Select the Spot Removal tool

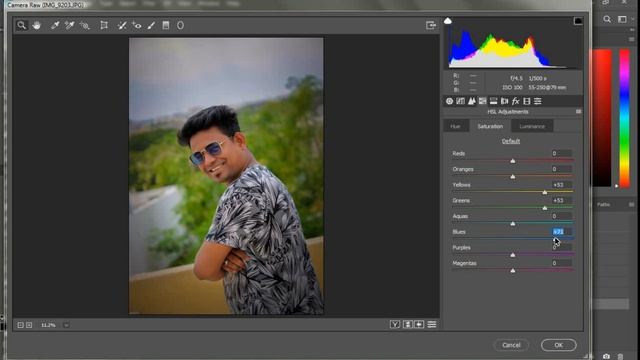(122, 25)
